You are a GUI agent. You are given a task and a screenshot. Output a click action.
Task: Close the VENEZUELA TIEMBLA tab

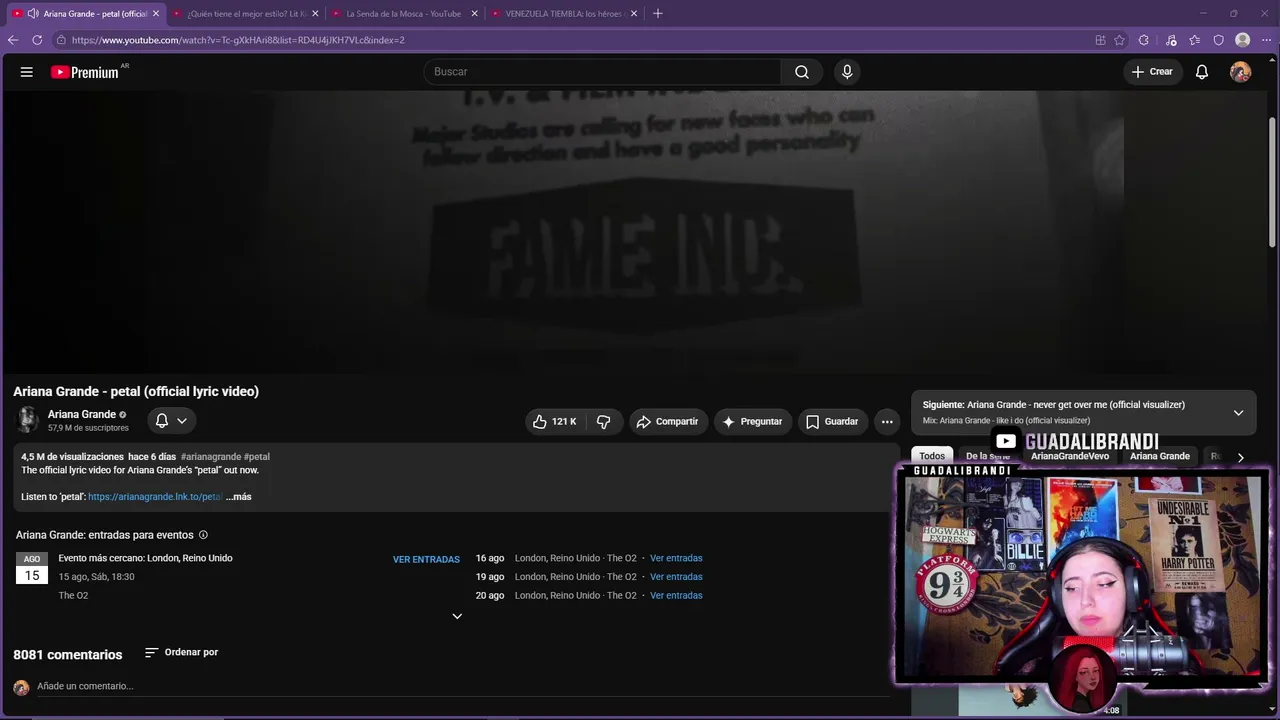(634, 14)
